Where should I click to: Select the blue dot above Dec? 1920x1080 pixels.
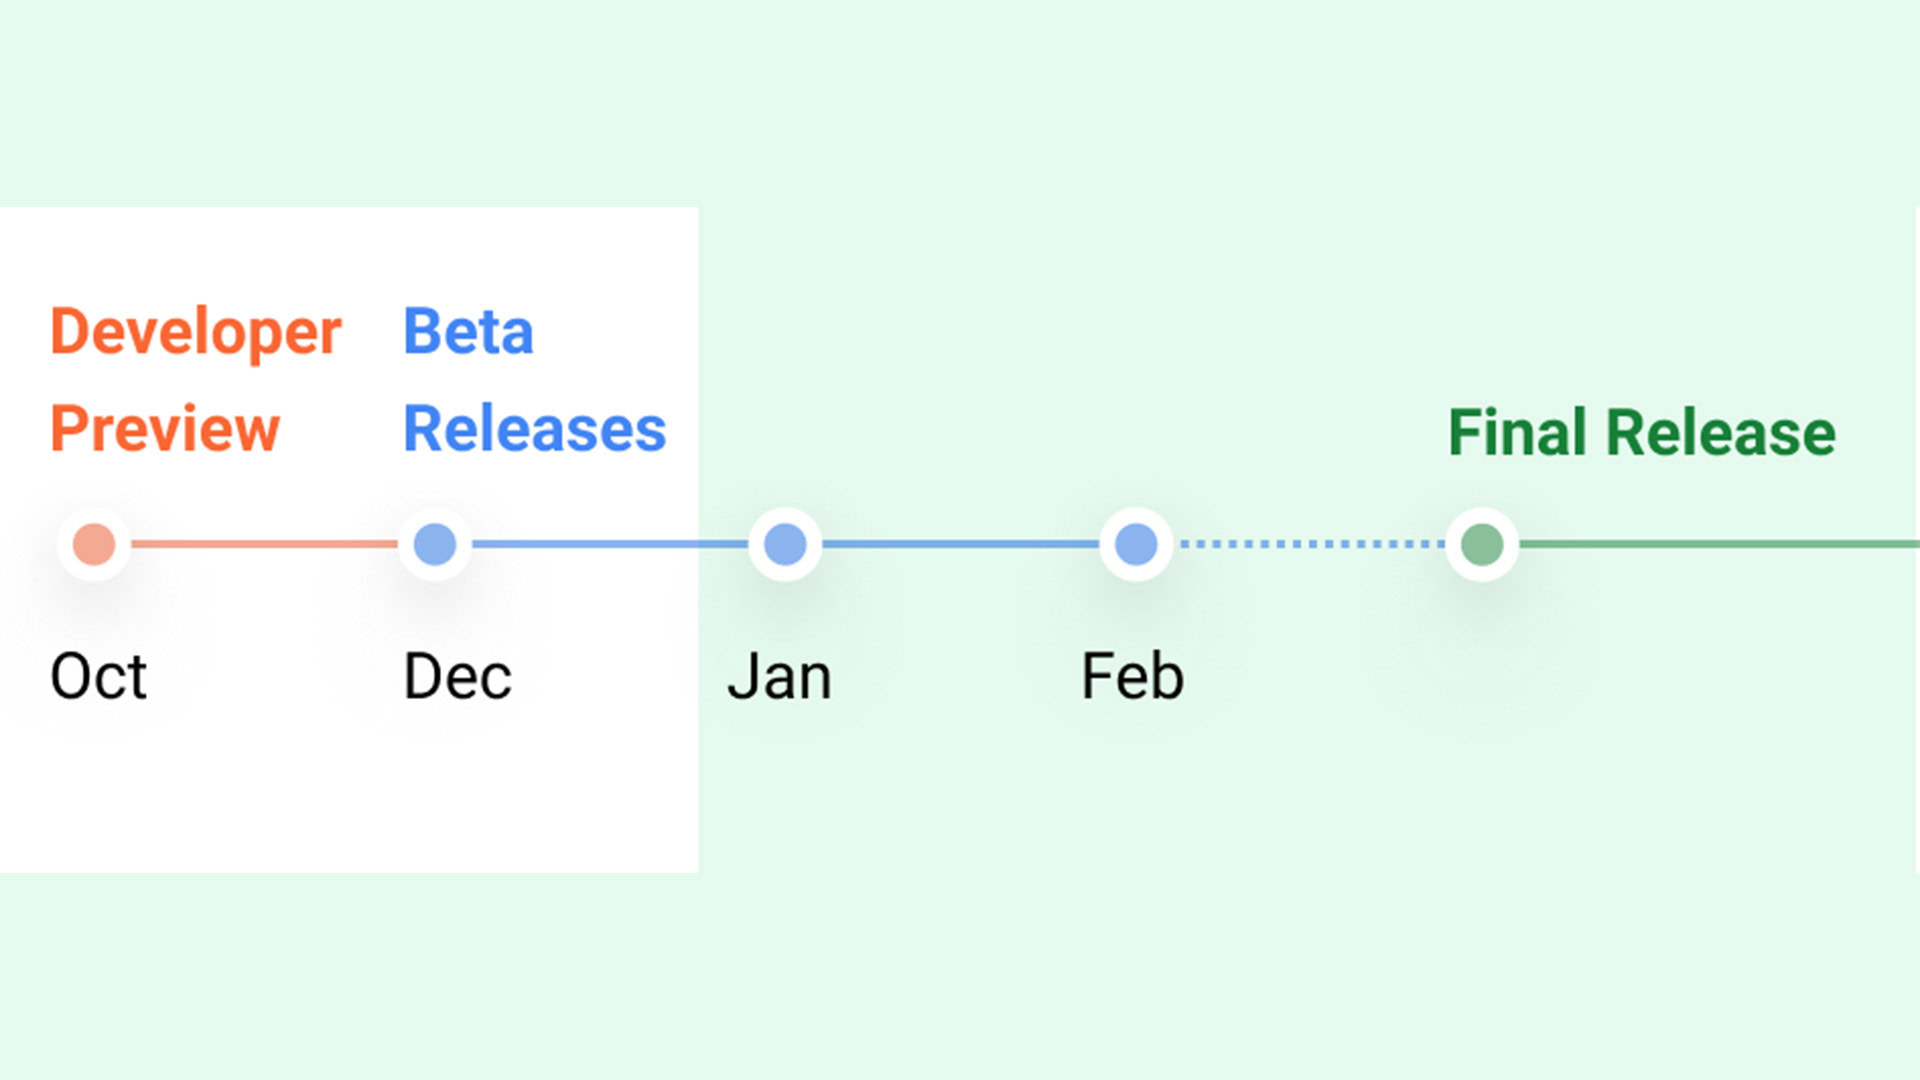coord(435,544)
